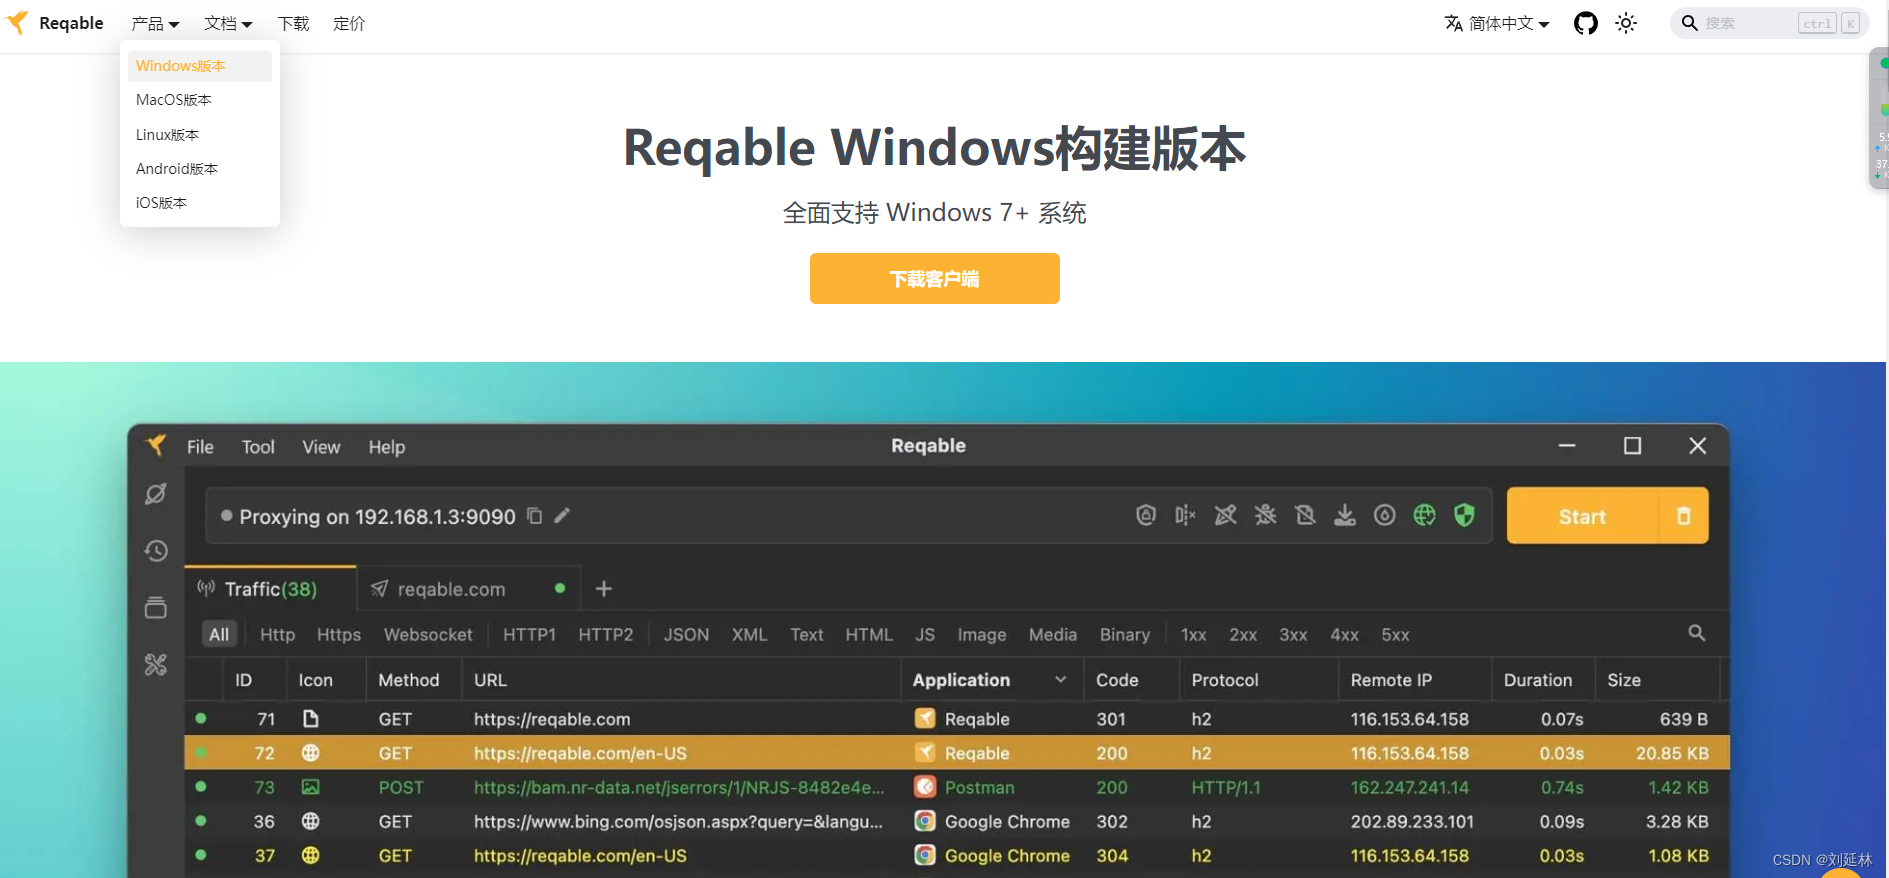Select the All filter
This screenshot has width=1889, height=878.
coord(219,634)
